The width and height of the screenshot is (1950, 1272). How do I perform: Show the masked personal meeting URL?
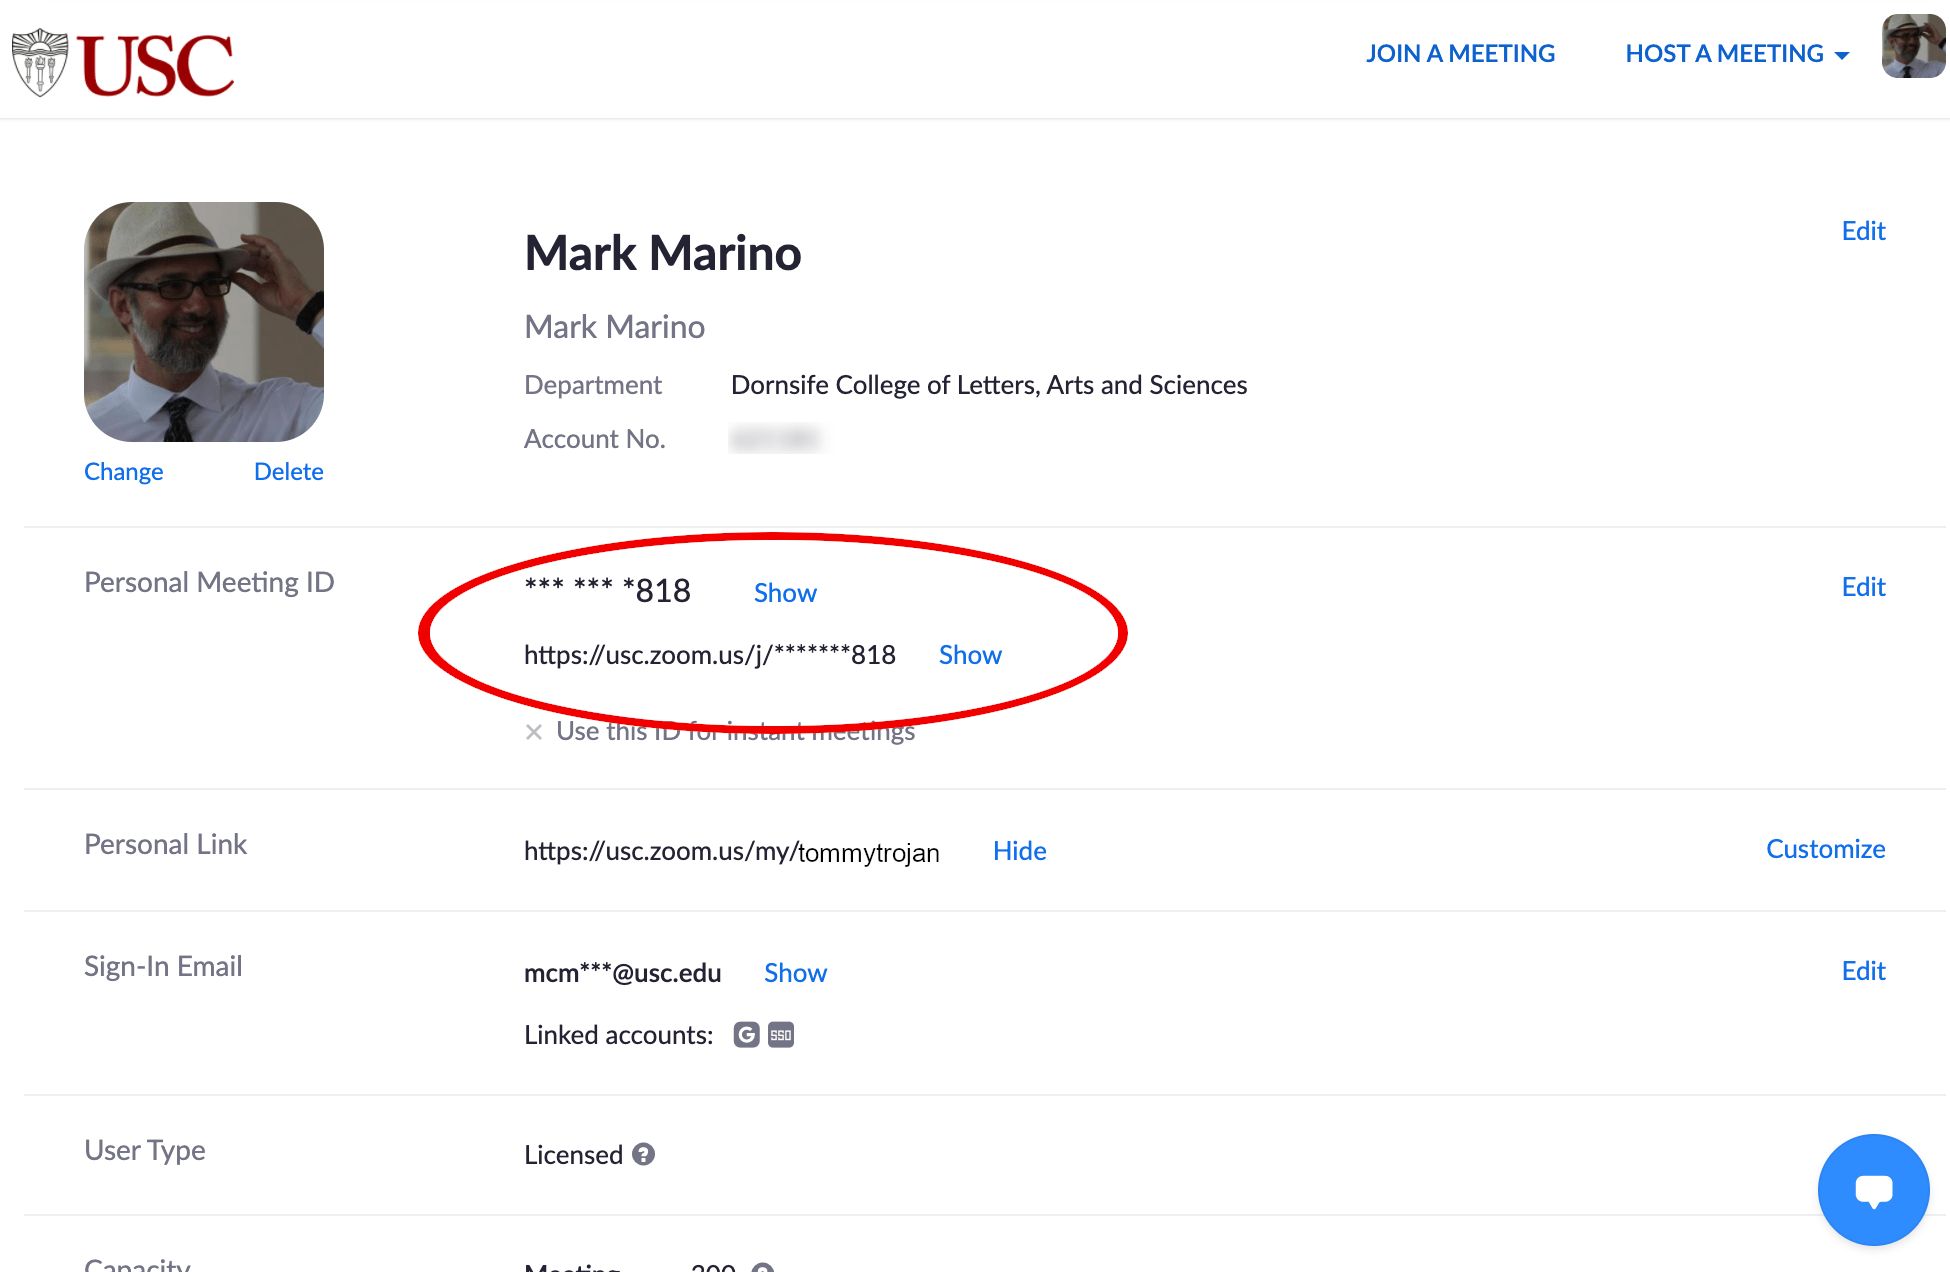[x=968, y=655]
